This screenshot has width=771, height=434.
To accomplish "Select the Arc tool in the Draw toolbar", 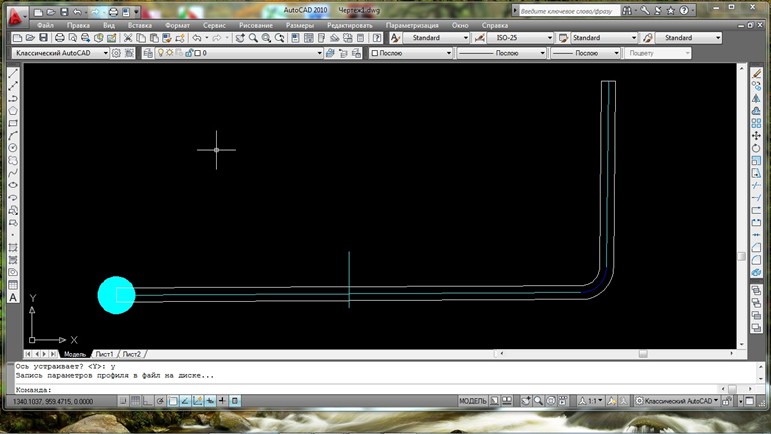I will click(x=13, y=135).
